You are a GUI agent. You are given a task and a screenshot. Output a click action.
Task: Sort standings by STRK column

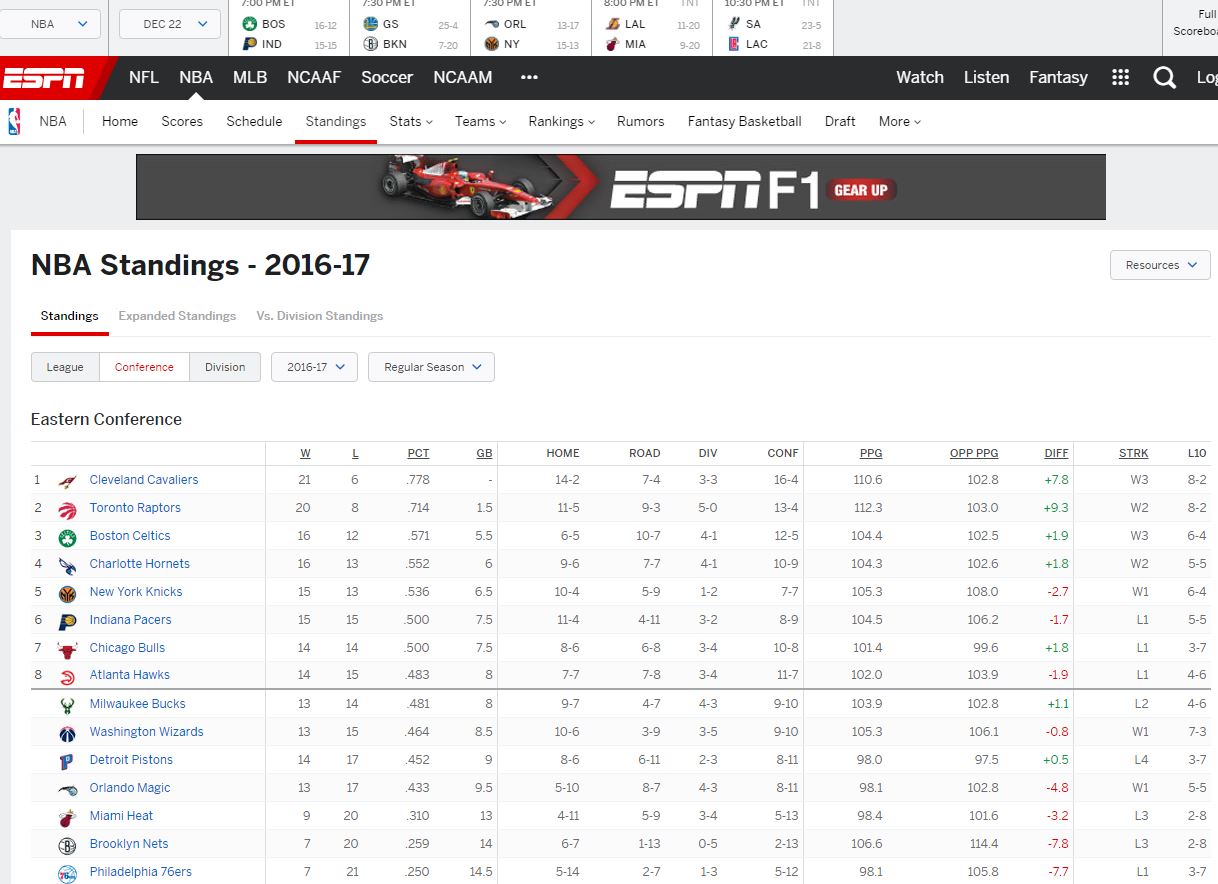click(1134, 454)
